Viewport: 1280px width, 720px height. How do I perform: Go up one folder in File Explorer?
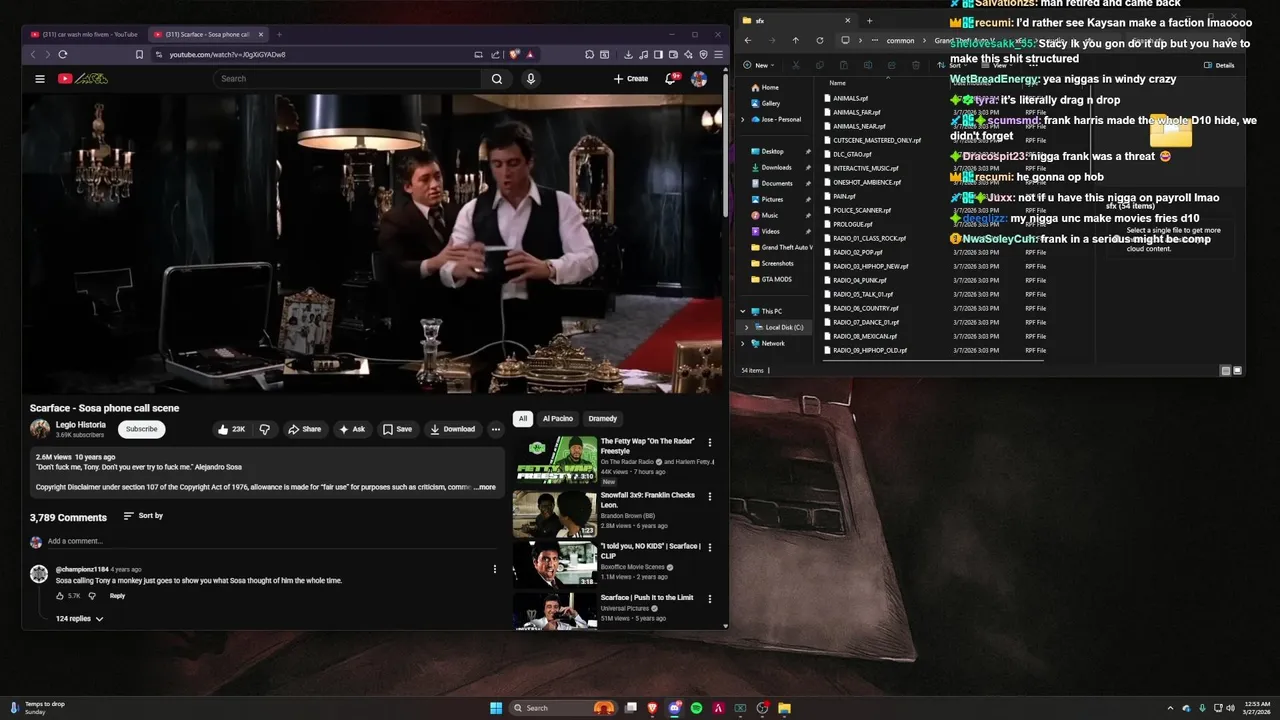tap(796, 40)
